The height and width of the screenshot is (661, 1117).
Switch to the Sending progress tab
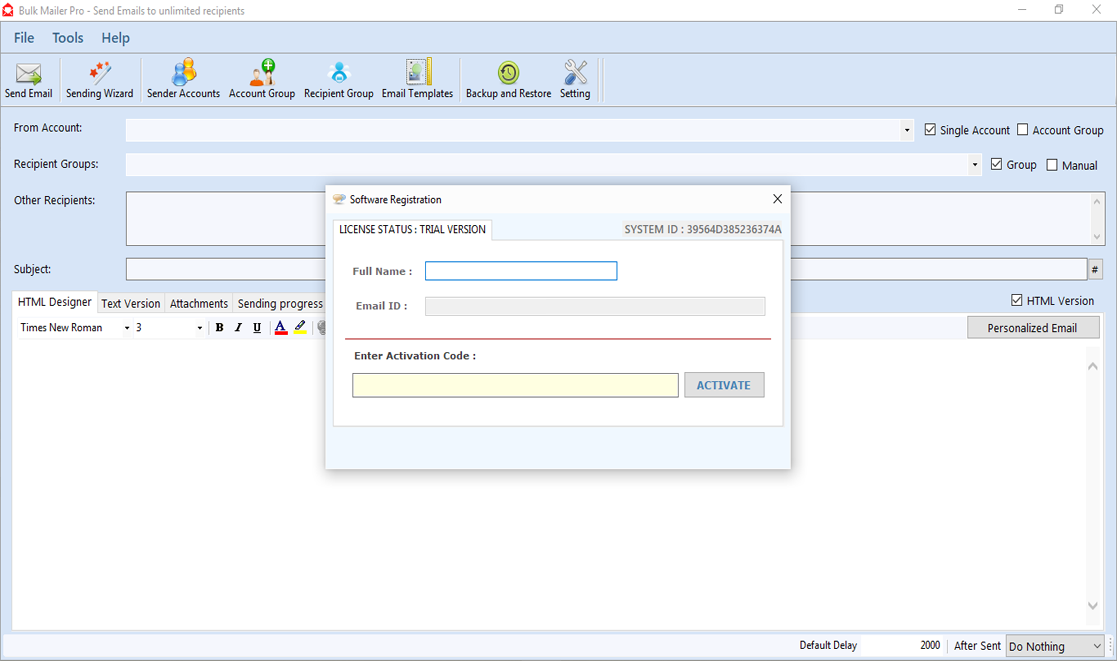point(280,303)
